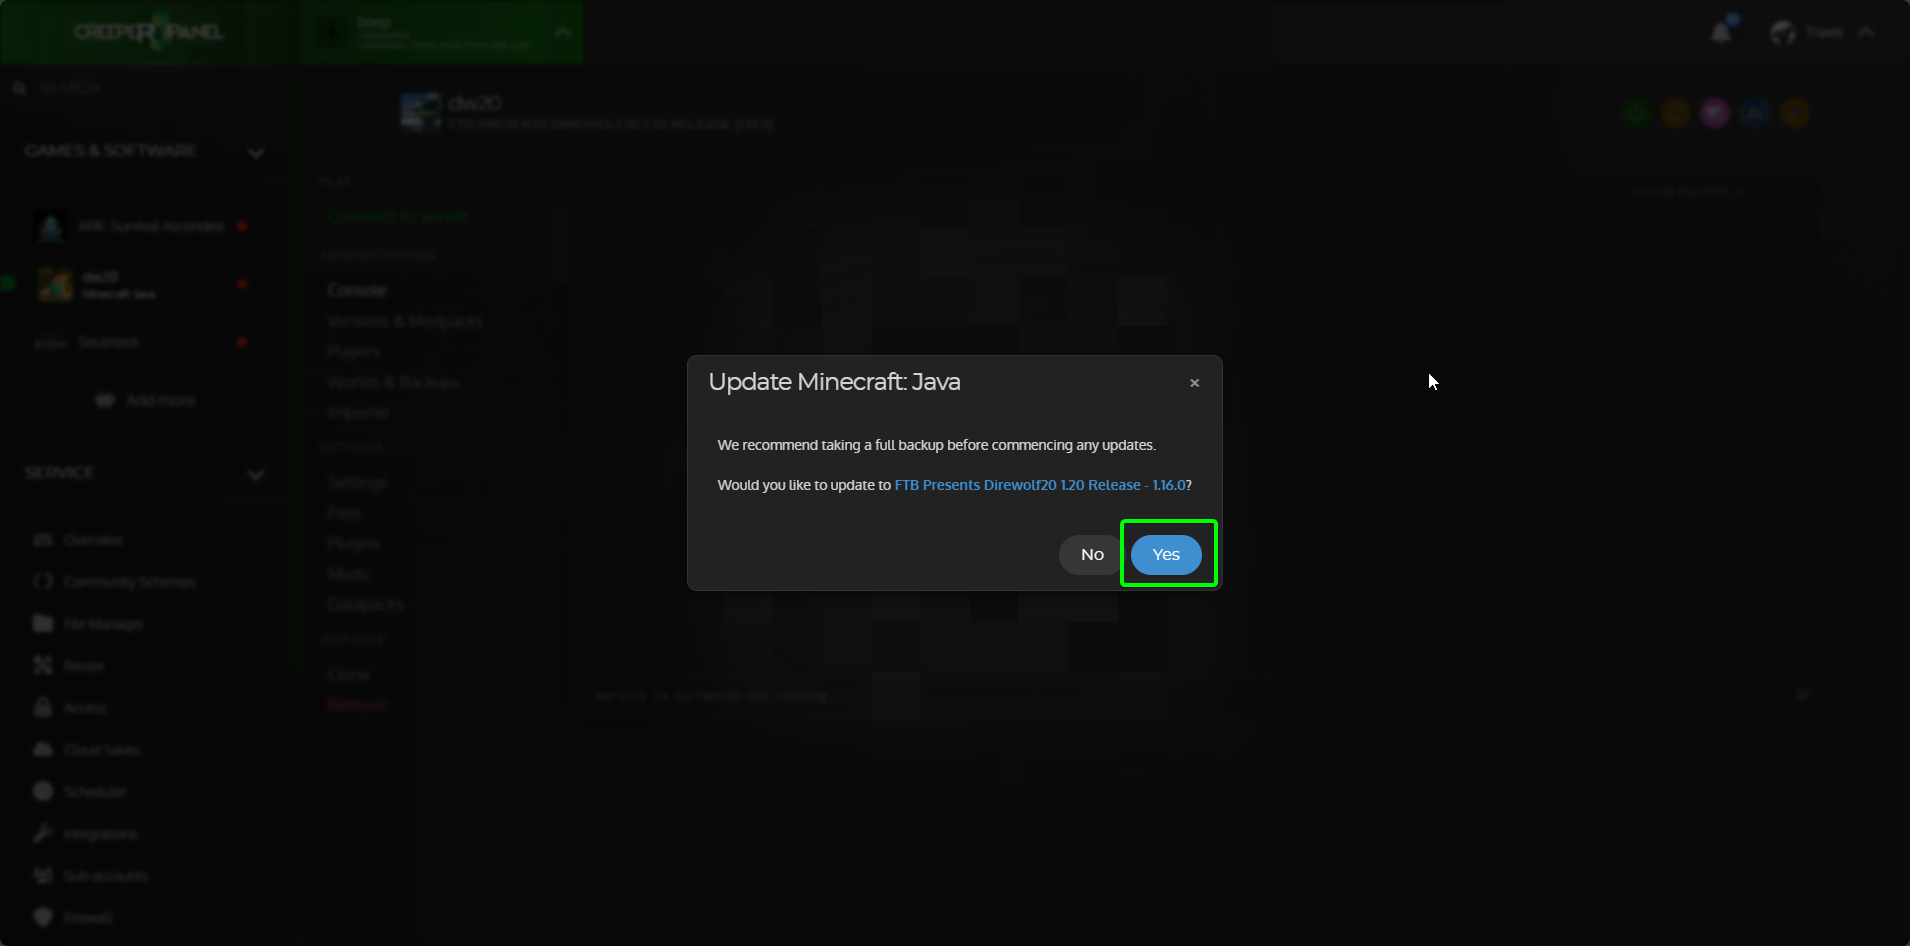Click Add more games button
This screenshot has width=1910, height=946.
click(146, 400)
